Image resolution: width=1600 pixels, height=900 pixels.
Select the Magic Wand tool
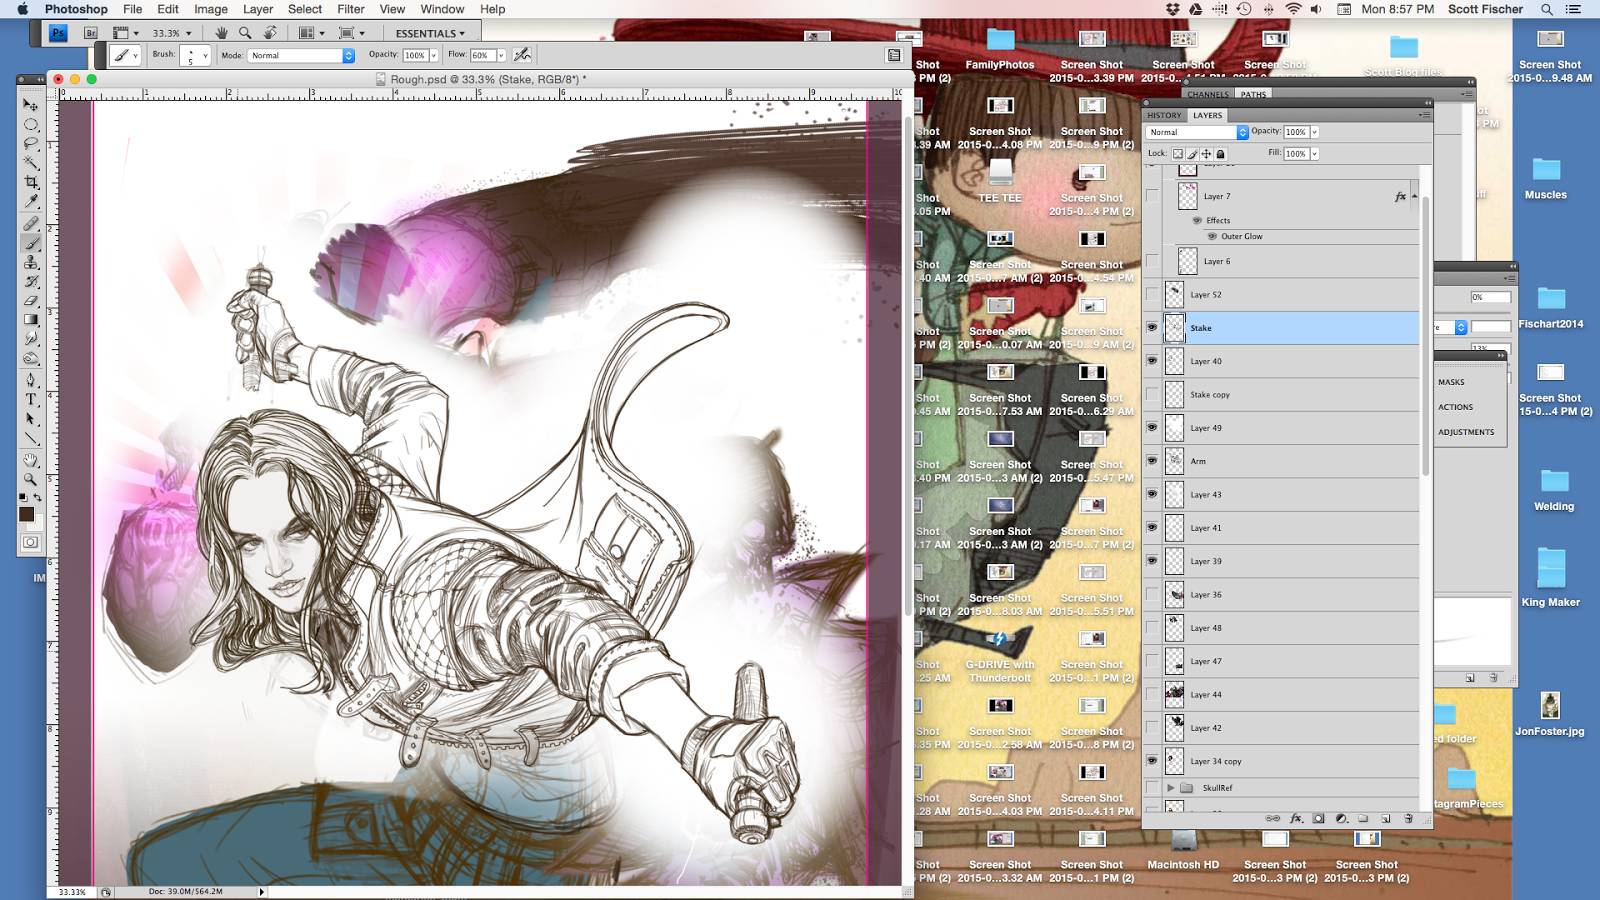pyautogui.click(x=31, y=163)
